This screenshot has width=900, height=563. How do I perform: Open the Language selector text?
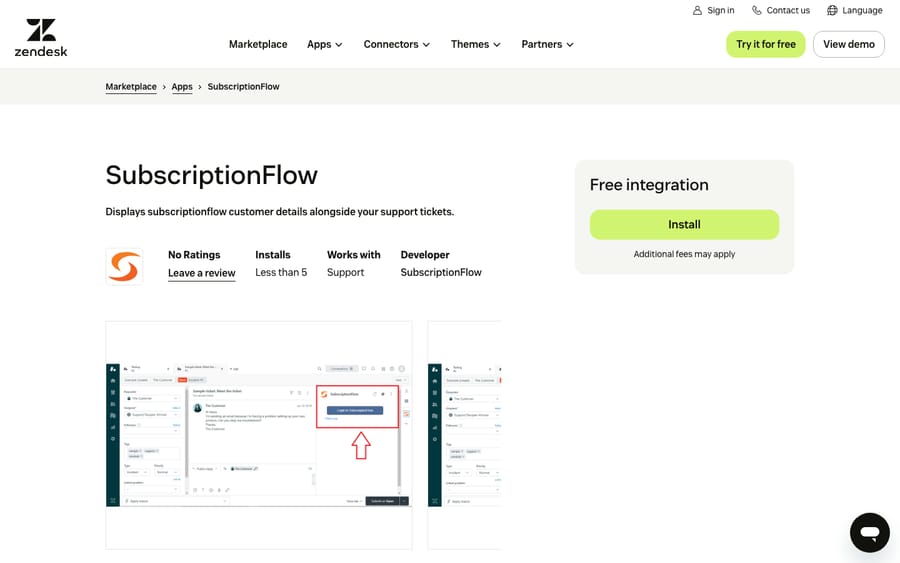point(862,10)
